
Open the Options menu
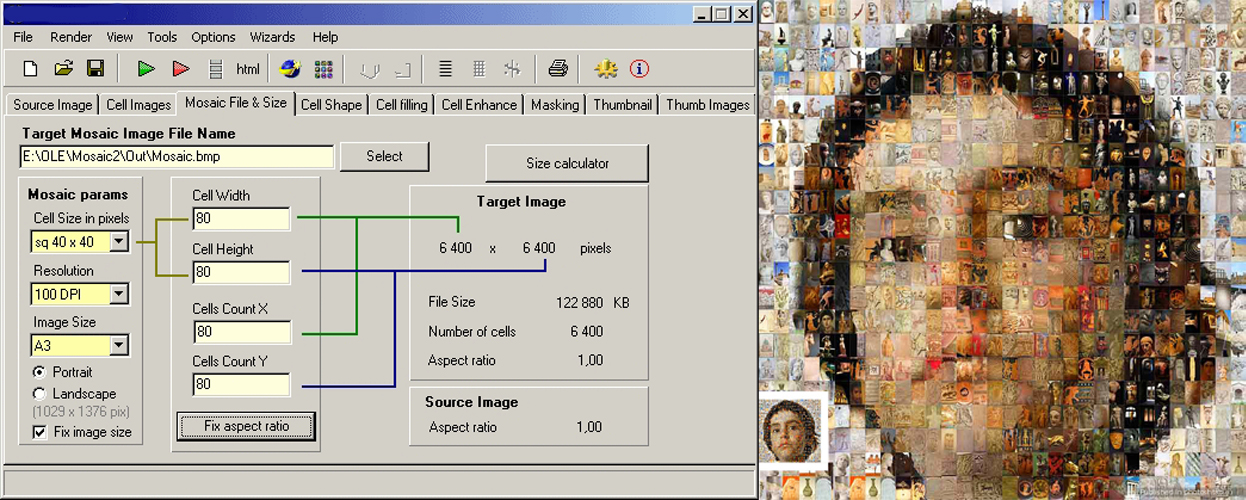213,37
